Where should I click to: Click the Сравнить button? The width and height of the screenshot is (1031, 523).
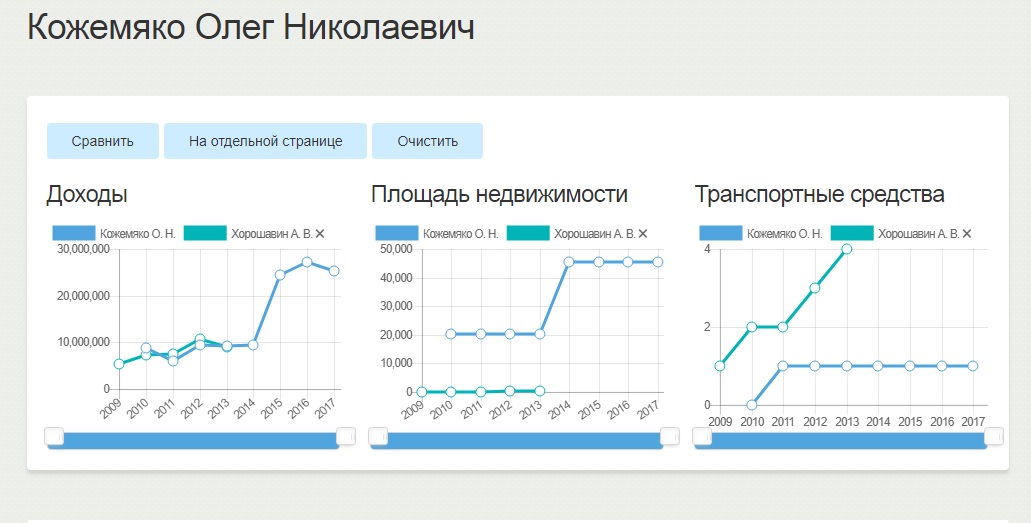click(103, 141)
